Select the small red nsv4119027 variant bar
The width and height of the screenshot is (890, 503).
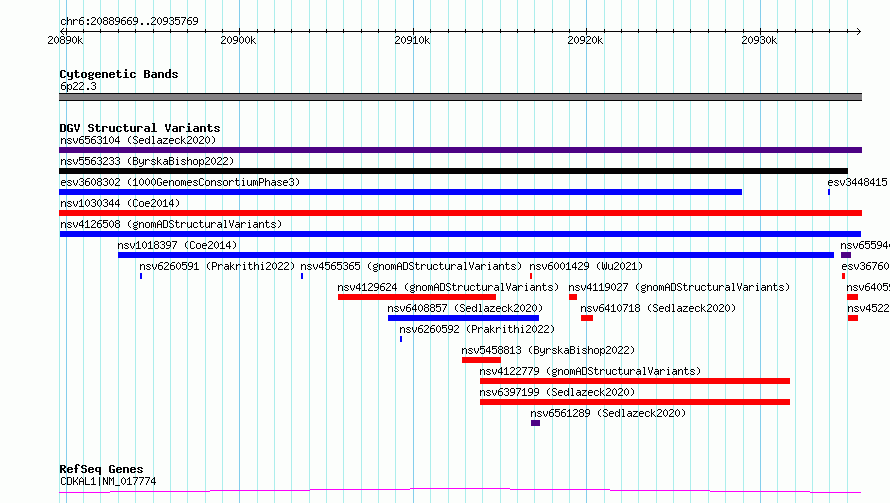pos(573,297)
